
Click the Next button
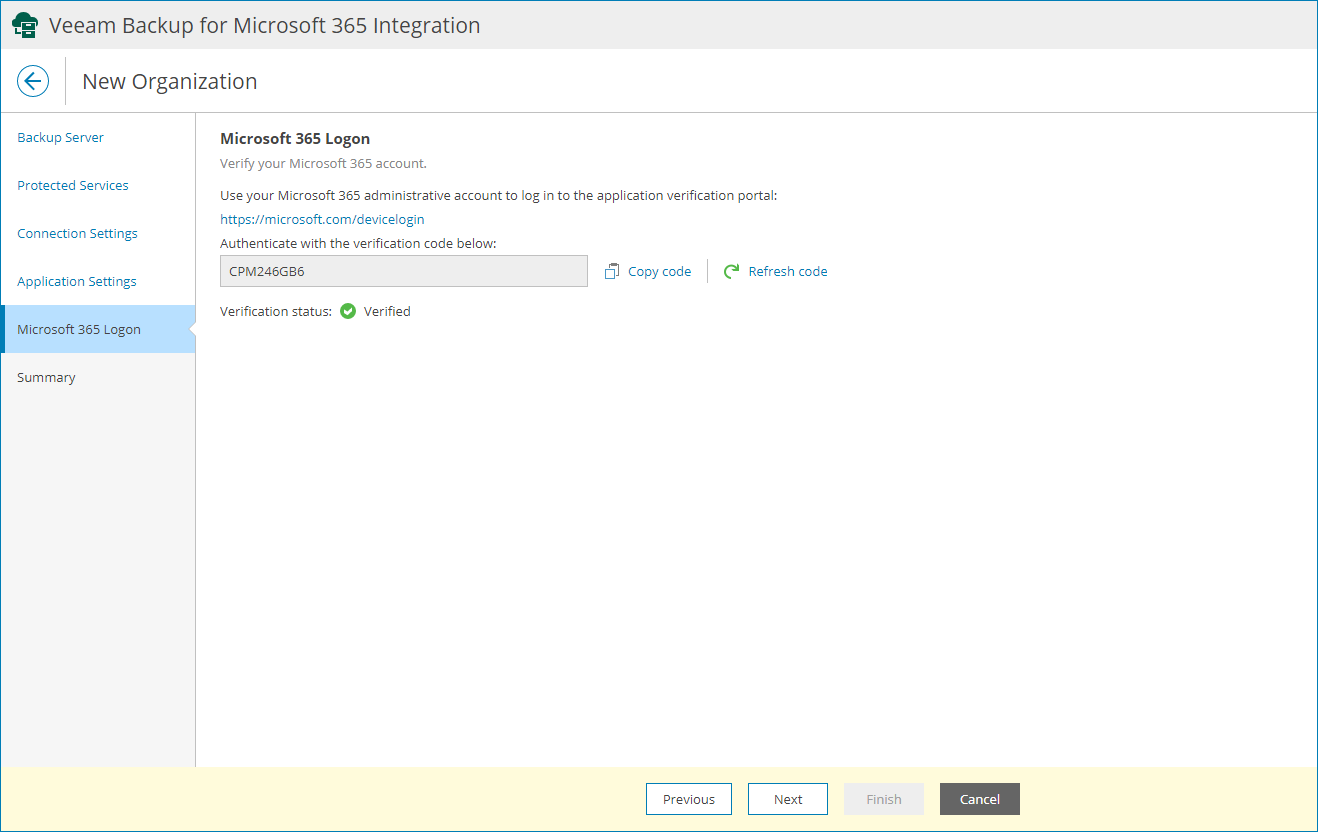coord(788,799)
